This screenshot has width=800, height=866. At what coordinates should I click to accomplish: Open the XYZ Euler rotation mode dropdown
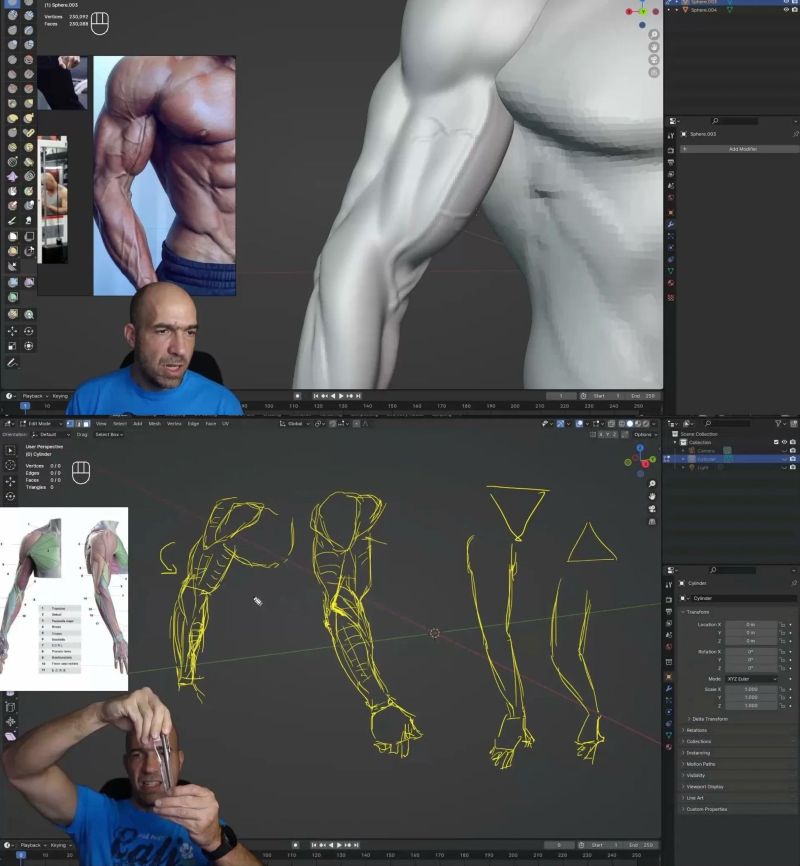click(x=751, y=679)
